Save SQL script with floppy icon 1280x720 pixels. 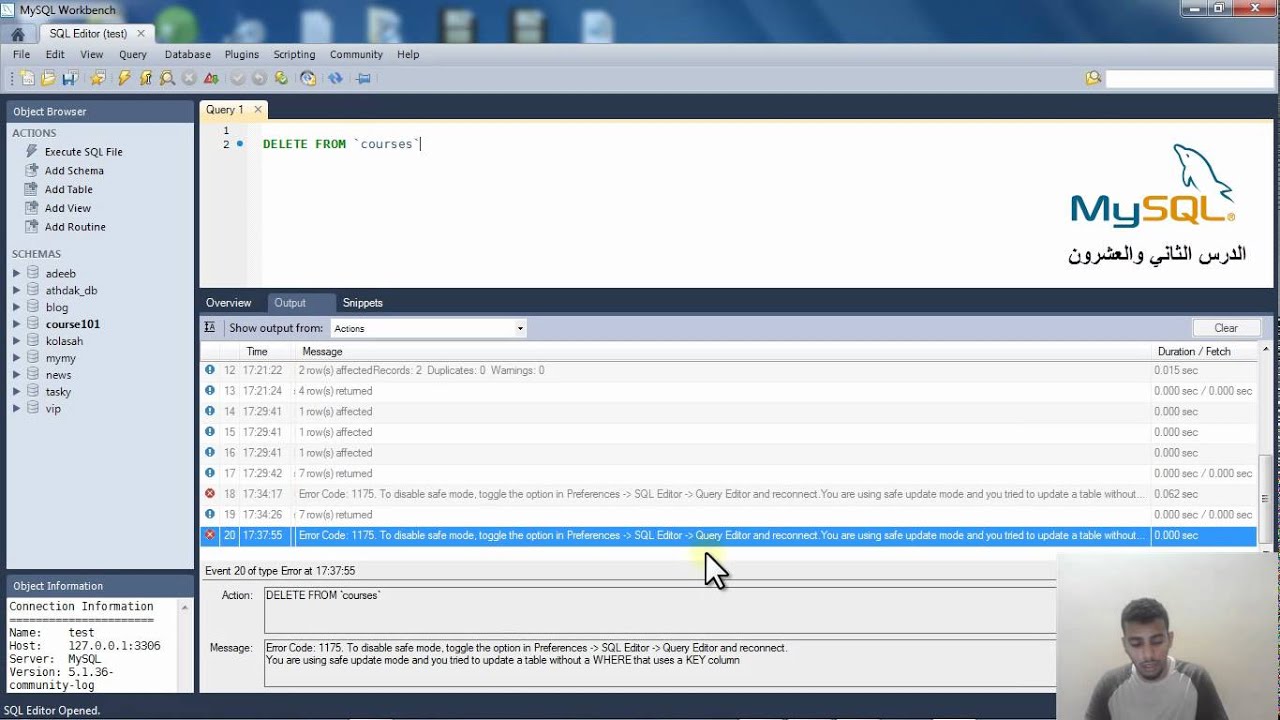tap(70, 78)
